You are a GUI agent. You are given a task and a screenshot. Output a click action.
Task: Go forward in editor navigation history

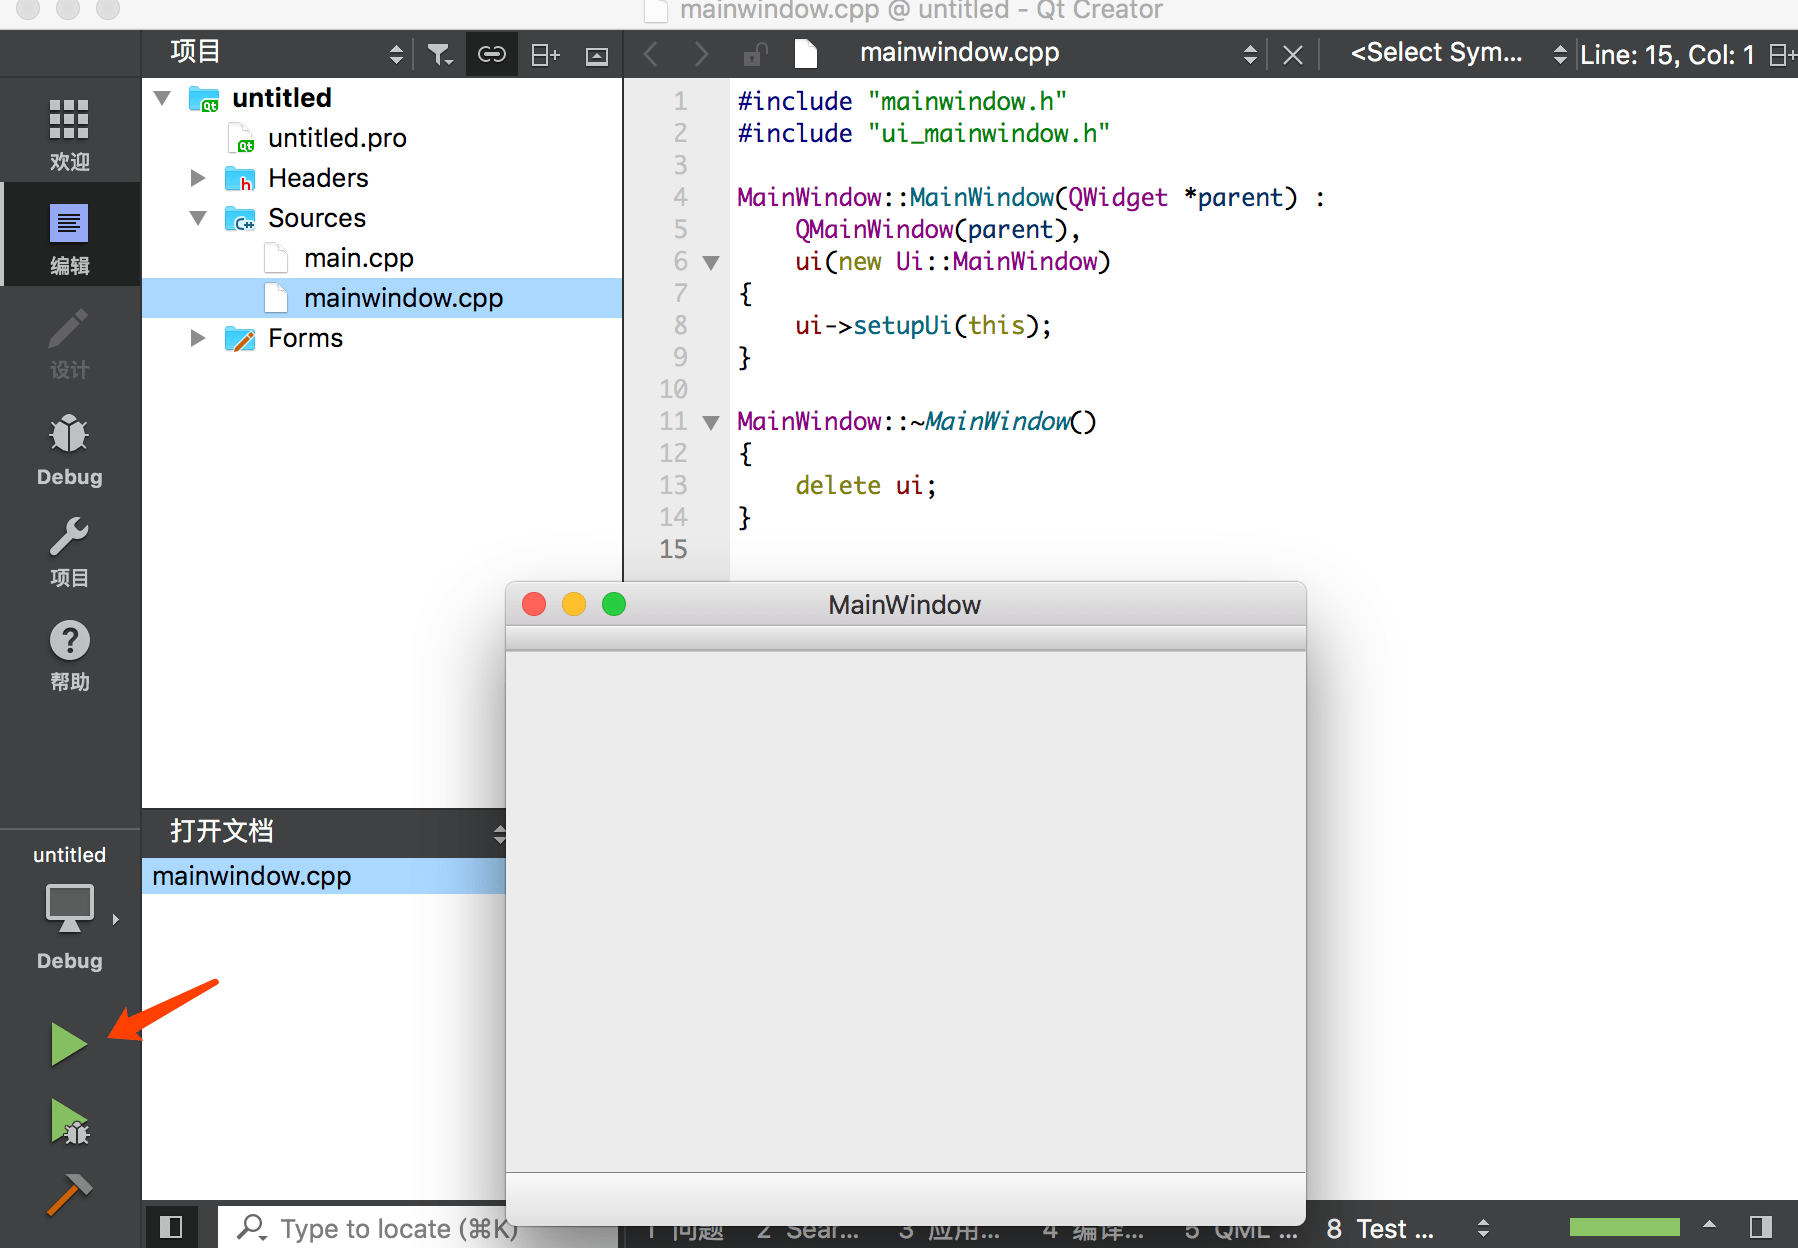[701, 54]
